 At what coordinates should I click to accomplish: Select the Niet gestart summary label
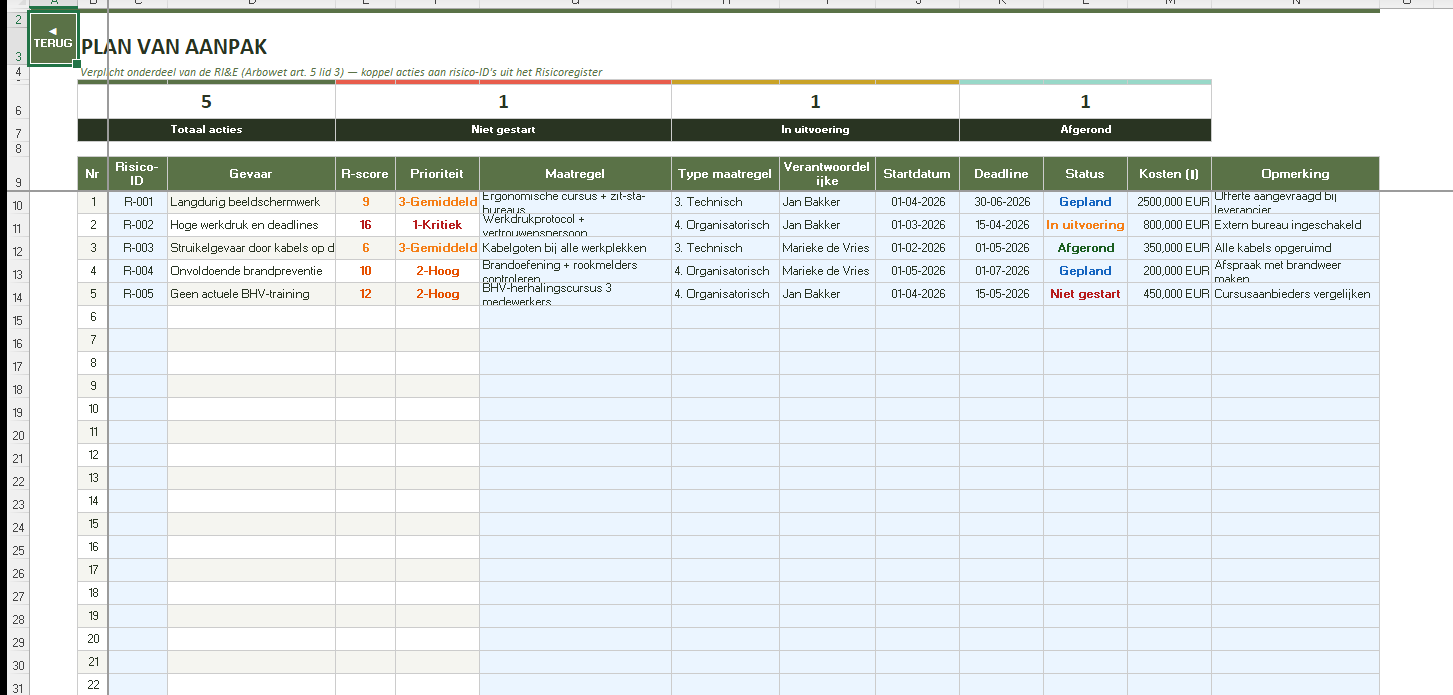[503, 129]
